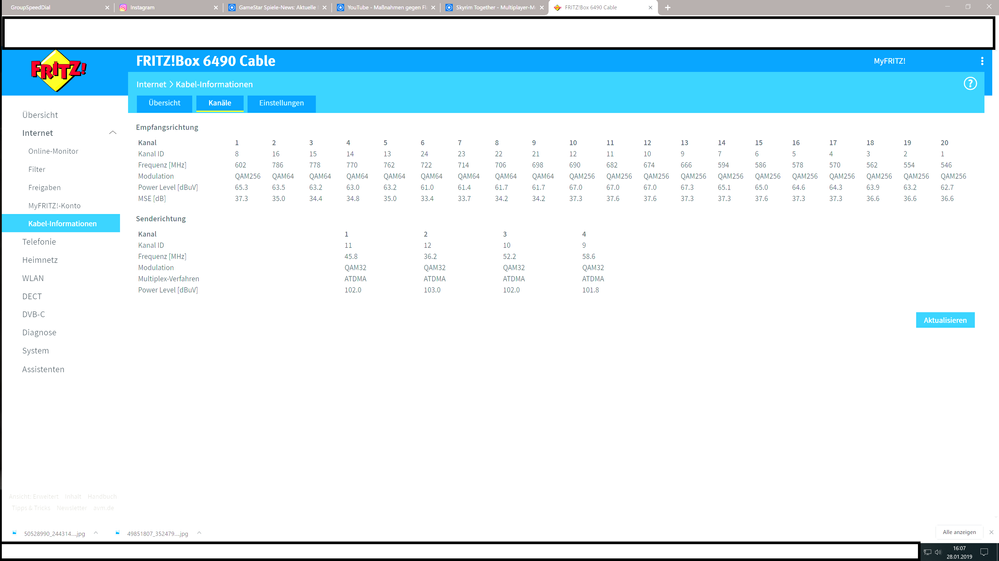This screenshot has height=561, width=999.
Task: Open Telefonie in the sidebar
Action: coord(39,242)
